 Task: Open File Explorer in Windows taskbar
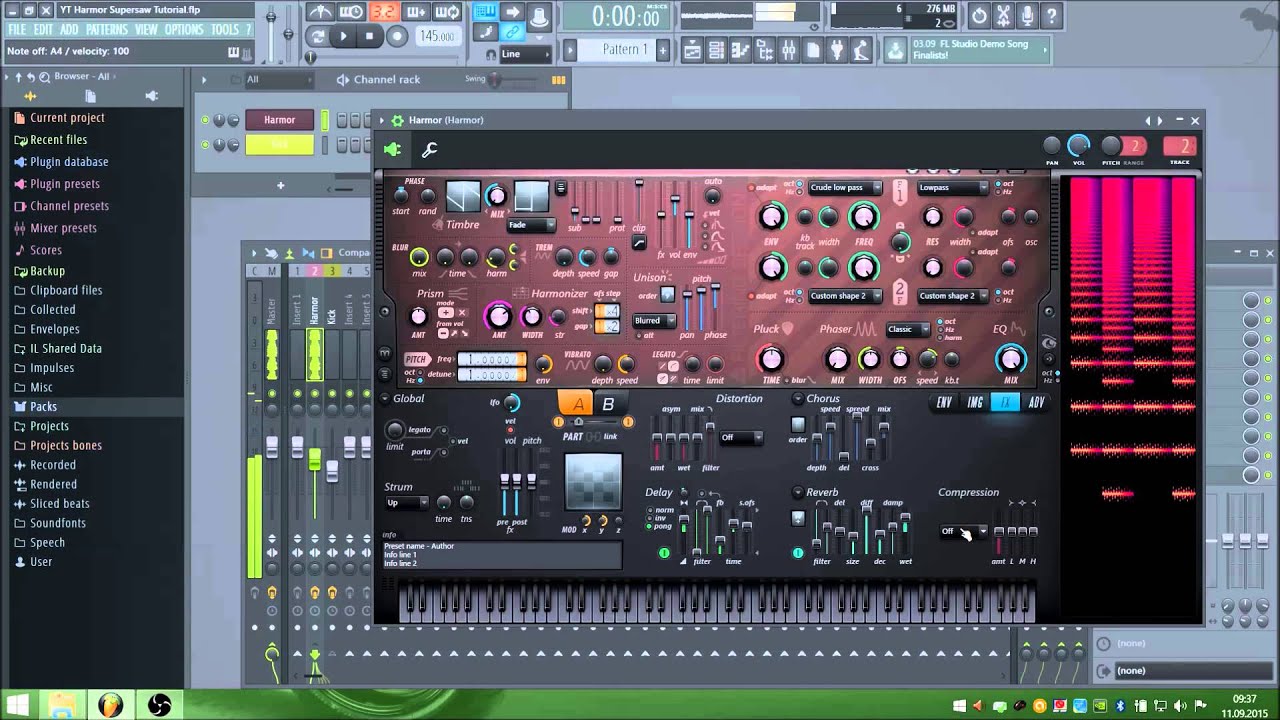click(62, 705)
